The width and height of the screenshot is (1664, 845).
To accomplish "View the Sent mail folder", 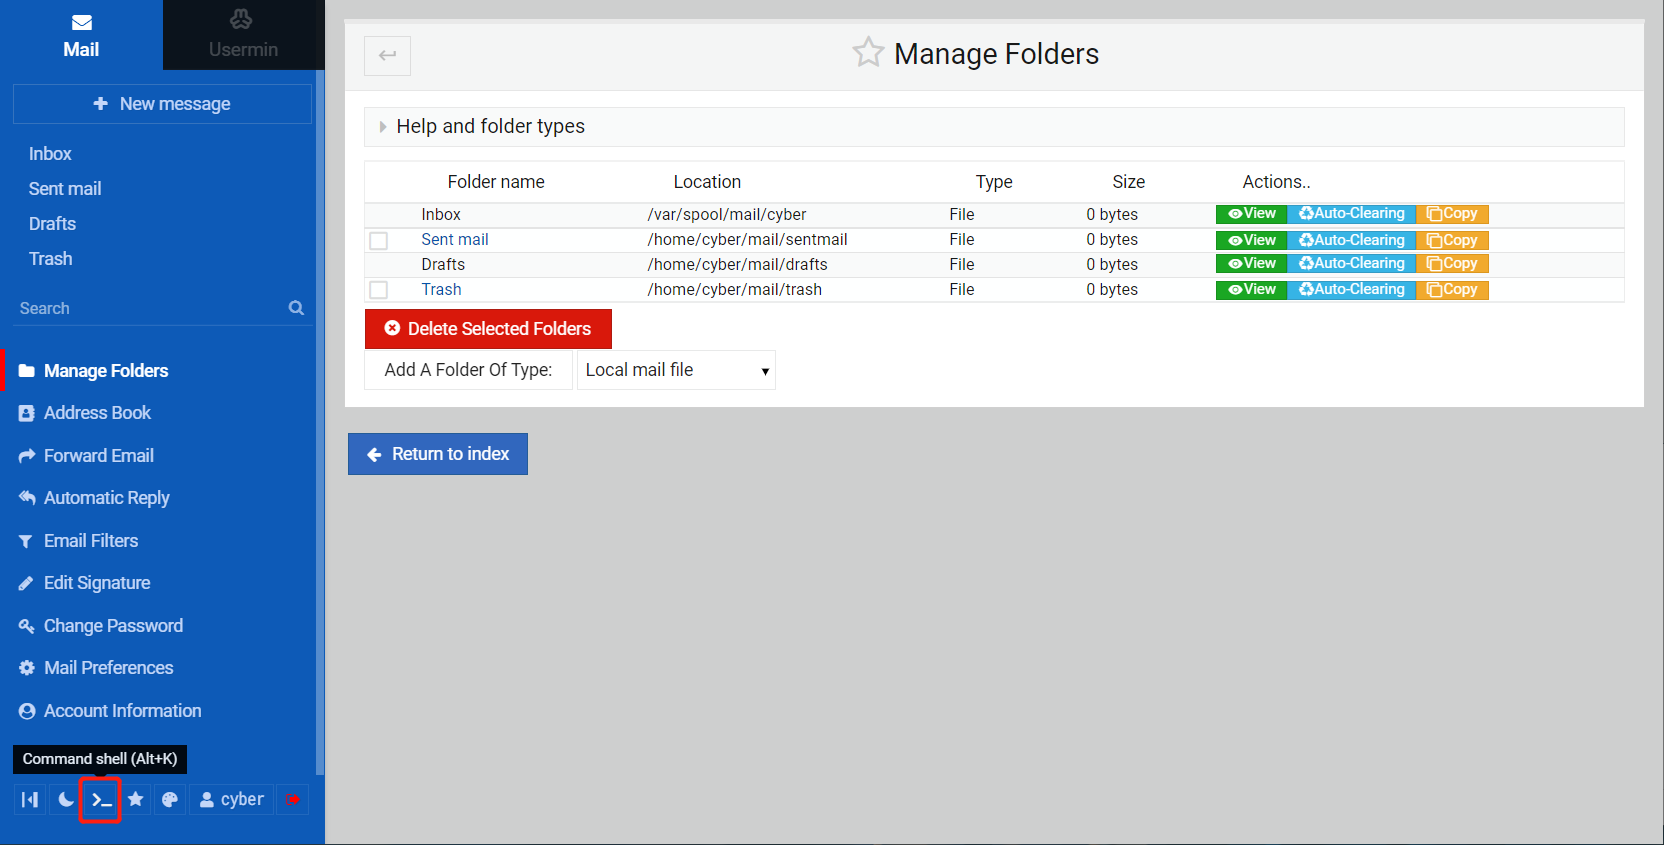I will pyautogui.click(x=1252, y=240).
